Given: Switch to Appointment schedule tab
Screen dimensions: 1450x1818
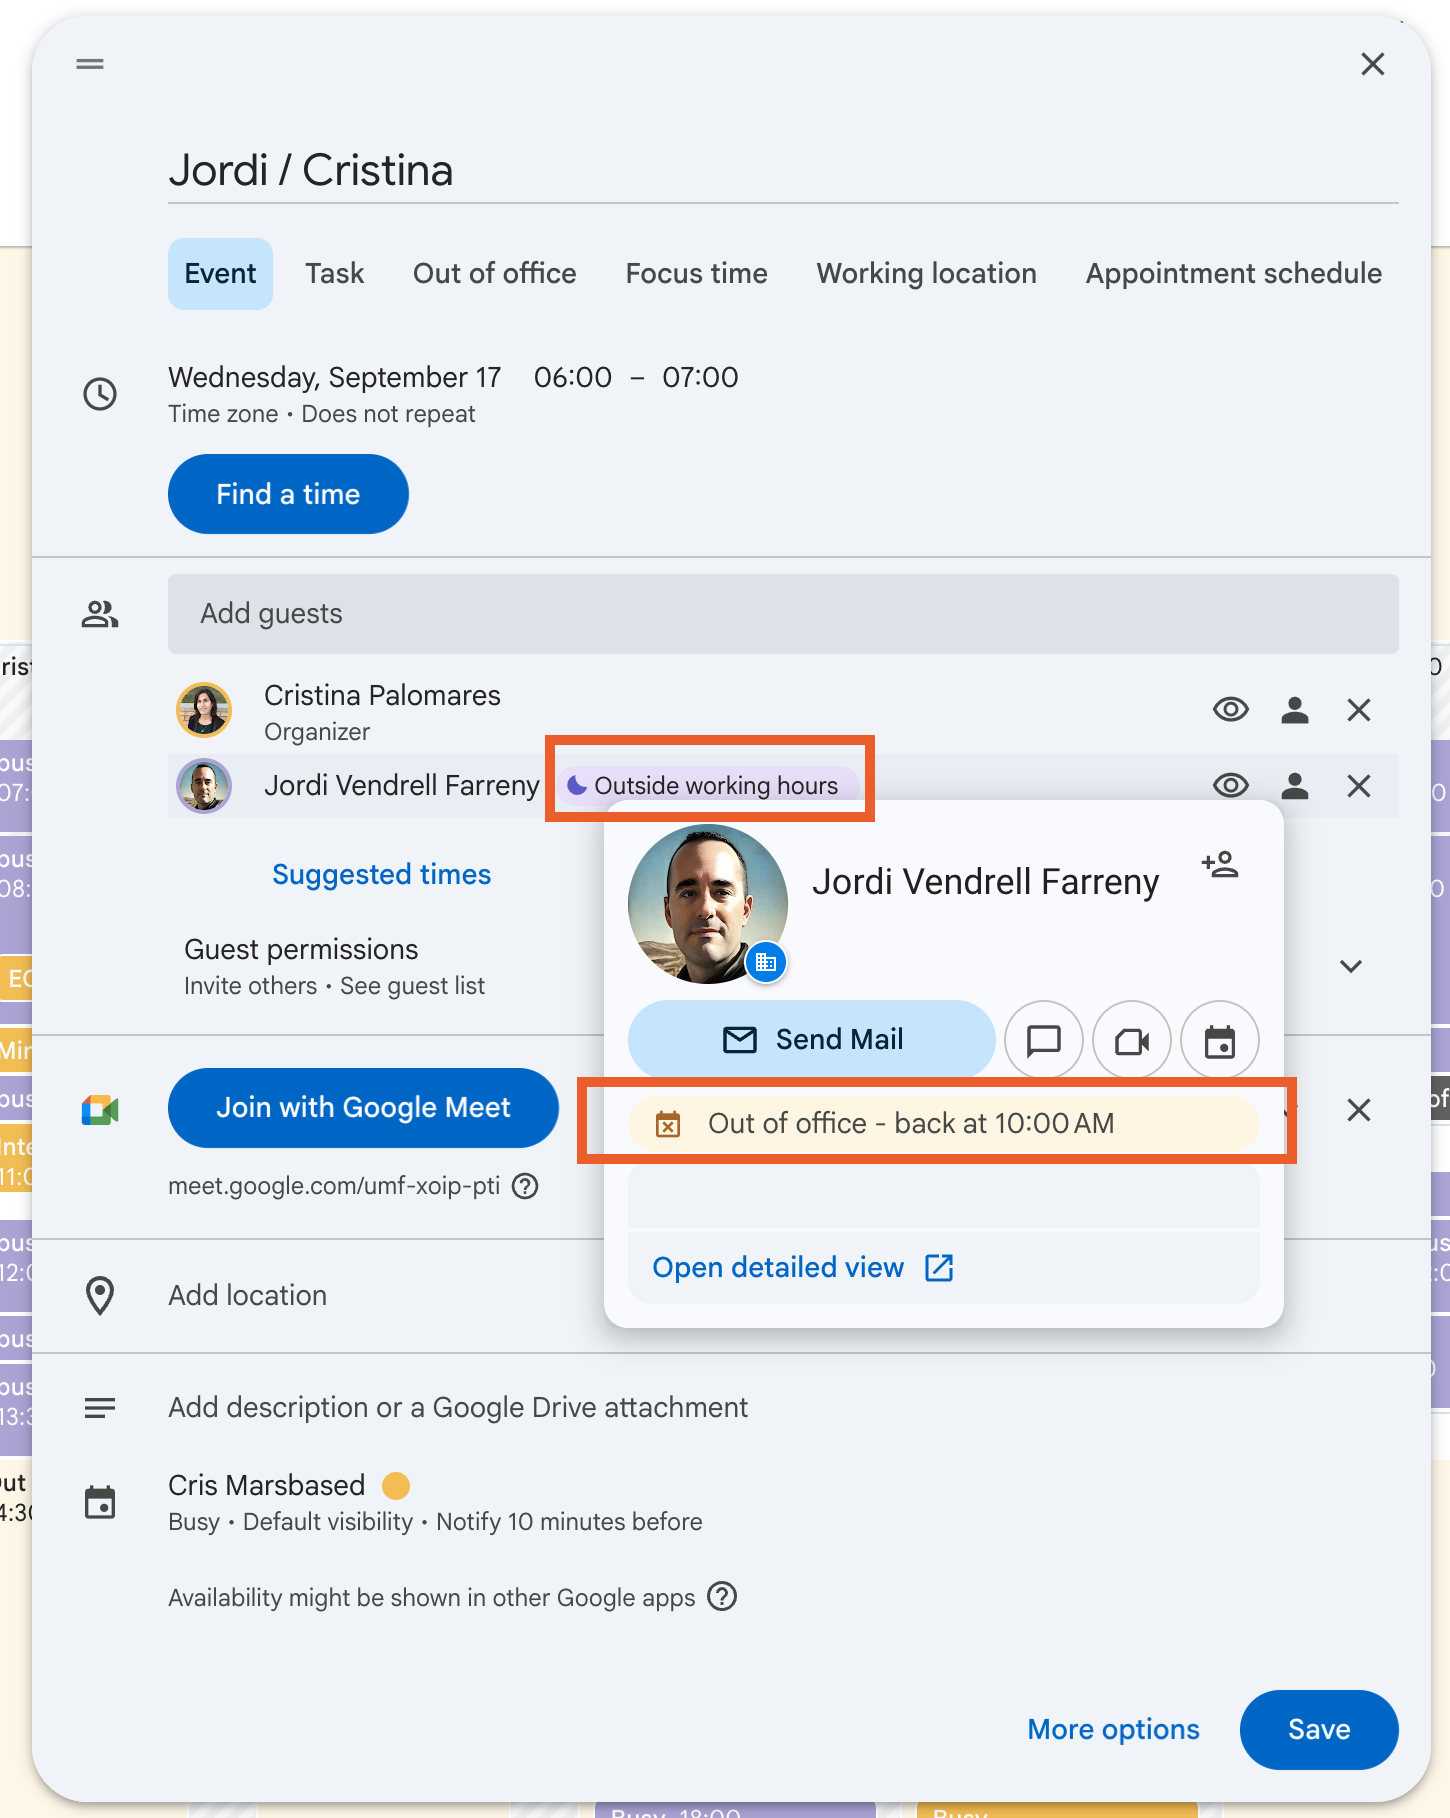Looking at the screenshot, I should tap(1233, 273).
